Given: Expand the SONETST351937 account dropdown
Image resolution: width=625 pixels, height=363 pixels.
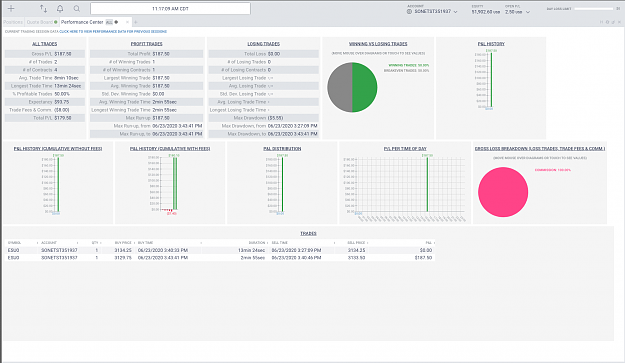Looking at the screenshot, I should pos(456,12).
